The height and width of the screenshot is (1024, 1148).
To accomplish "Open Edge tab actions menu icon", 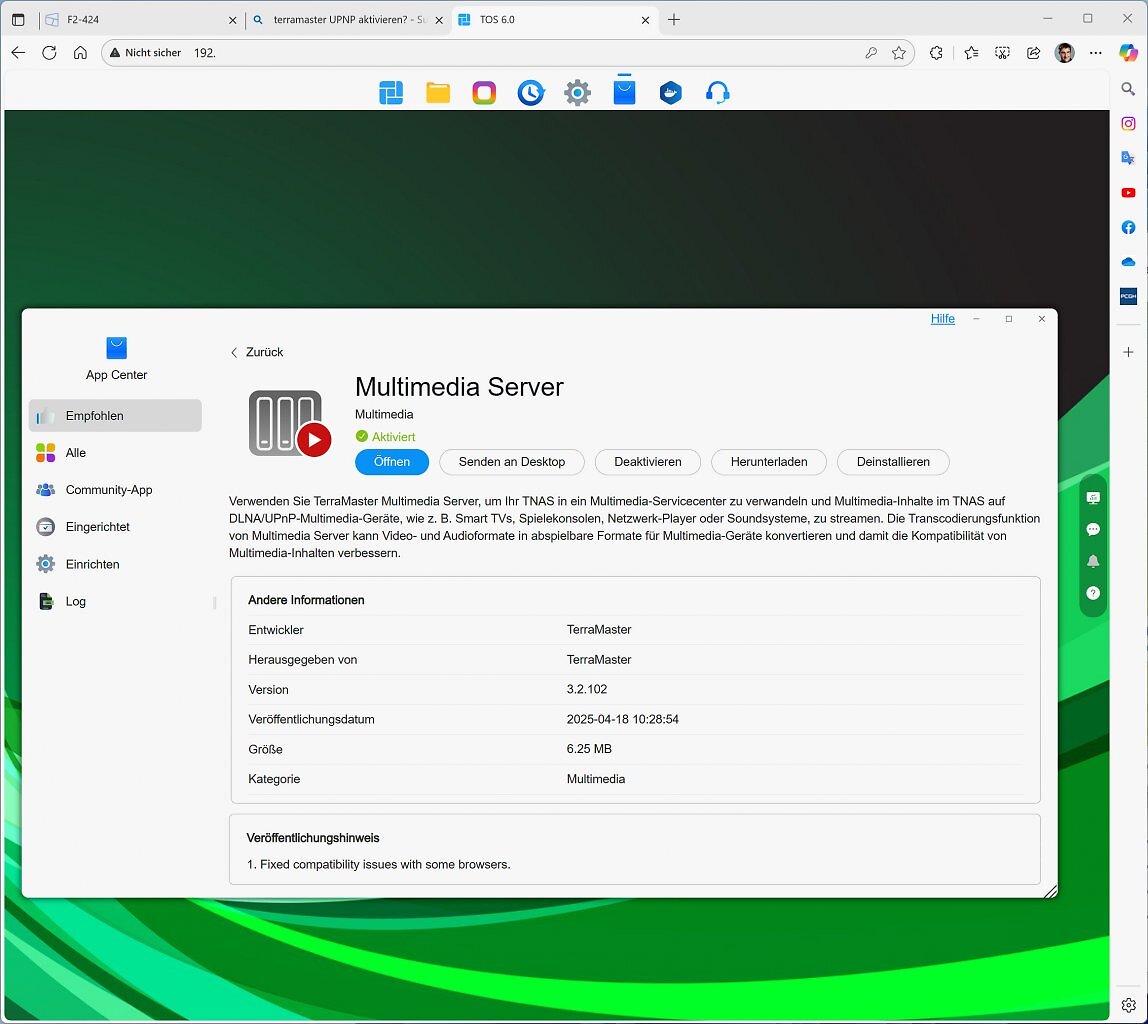I will (x=18, y=20).
